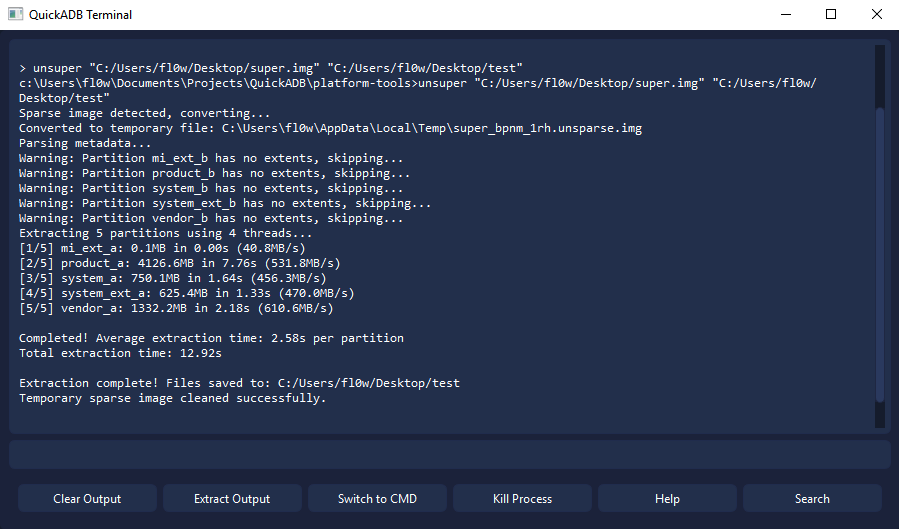899x529 pixels.
Task: Click "Total extraction time: 12.92s"
Action: (x=120, y=352)
